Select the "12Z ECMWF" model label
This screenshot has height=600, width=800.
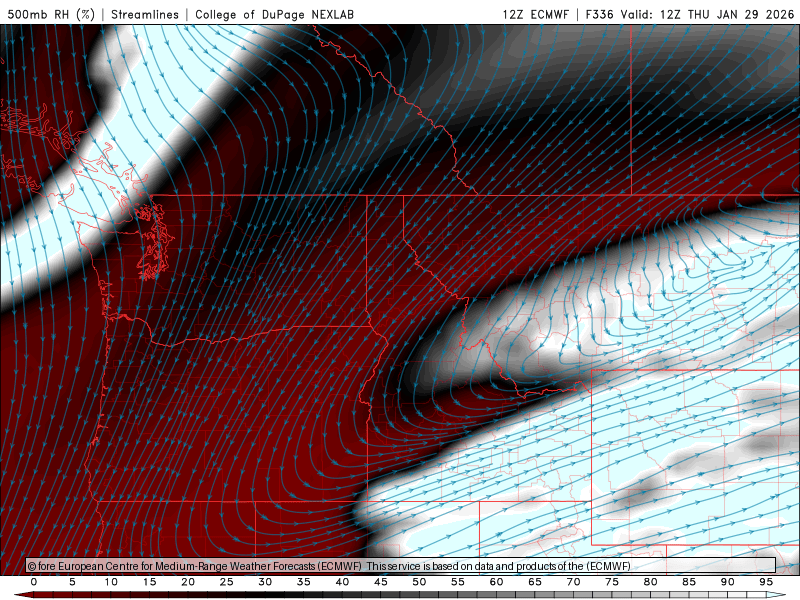535,14
